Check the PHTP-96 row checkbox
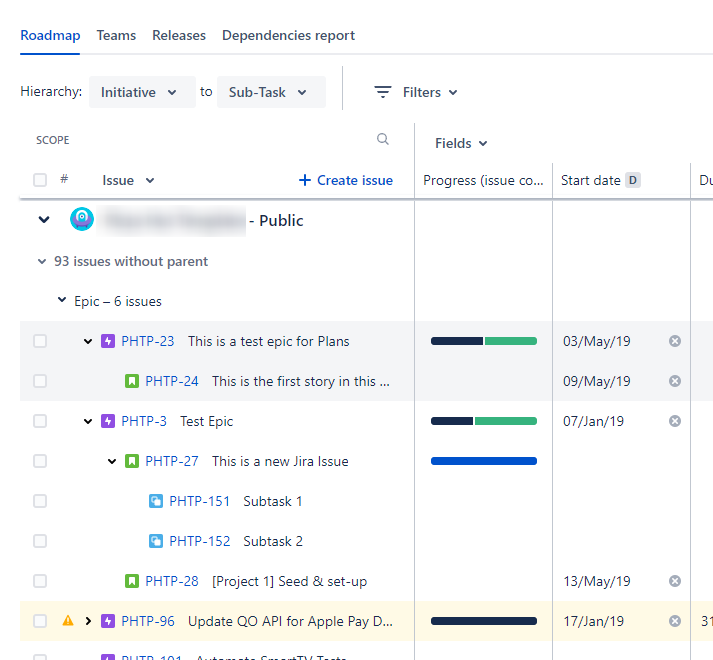The height and width of the screenshot is (660, 713). (x=40, y=621)
